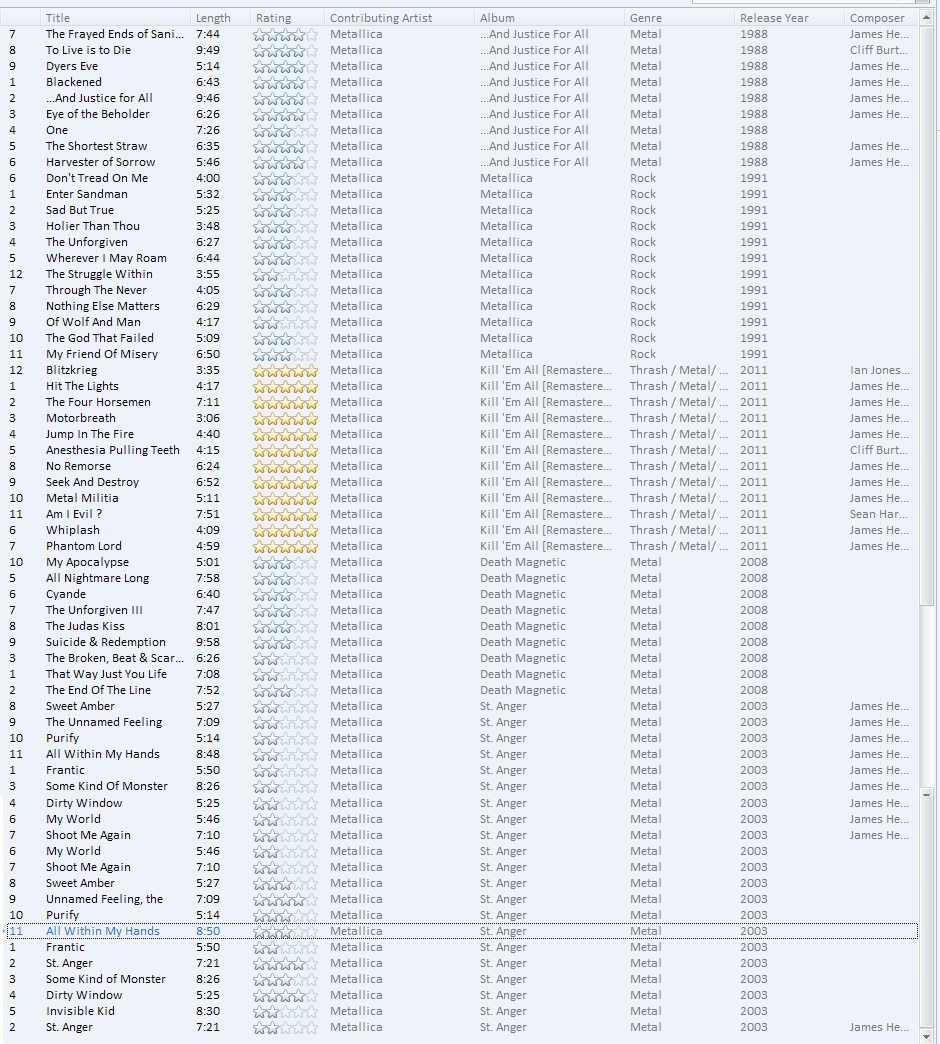940x1044 pixels.
Task: Select the song 'The End Of The Line'
Action: click(x=99, y=690)
